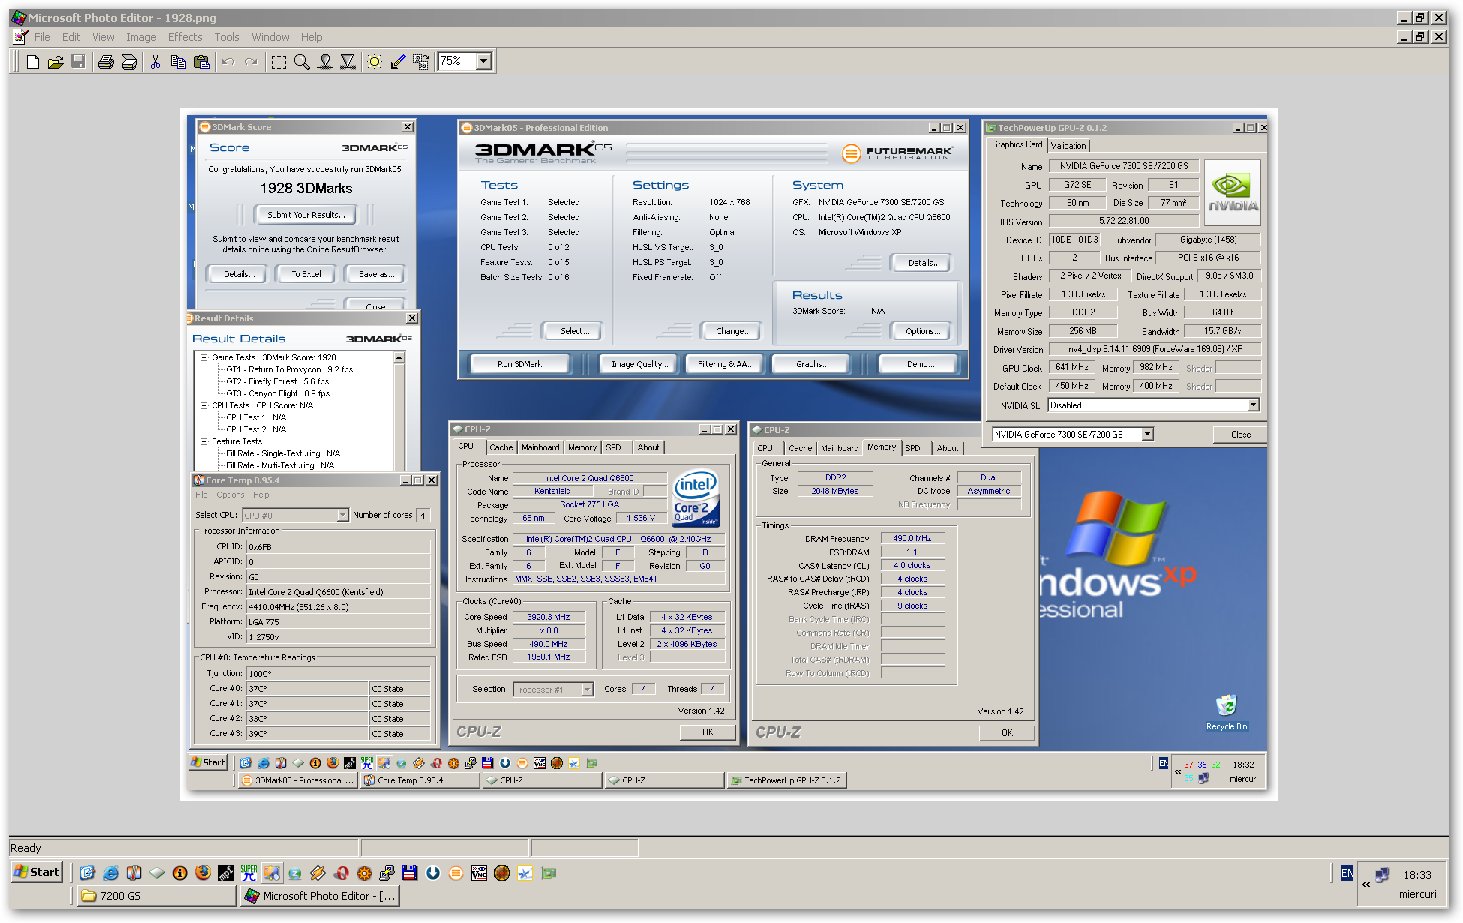Screen dimensions: 1463x923
Task: Select the Smudge tool
Action: click(325, 62)
